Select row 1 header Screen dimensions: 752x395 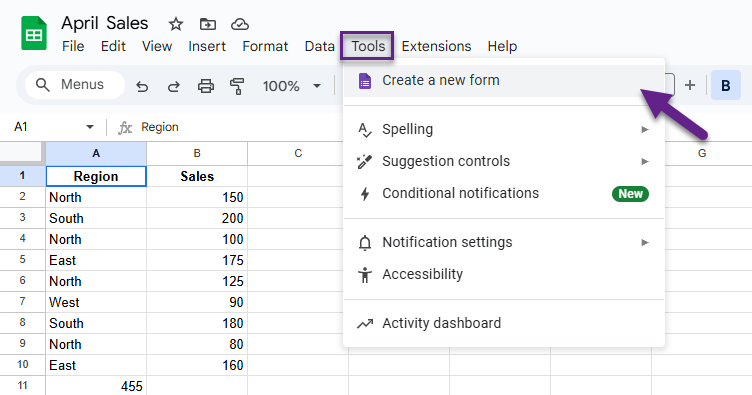(23, 175)
